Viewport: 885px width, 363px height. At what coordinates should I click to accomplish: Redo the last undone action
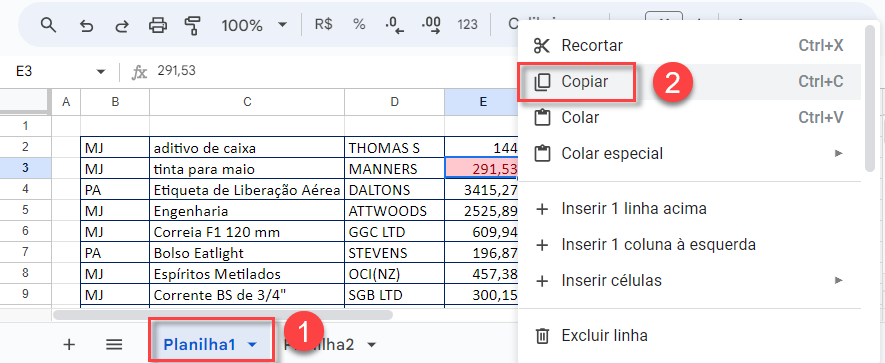(x=121, y=25)
